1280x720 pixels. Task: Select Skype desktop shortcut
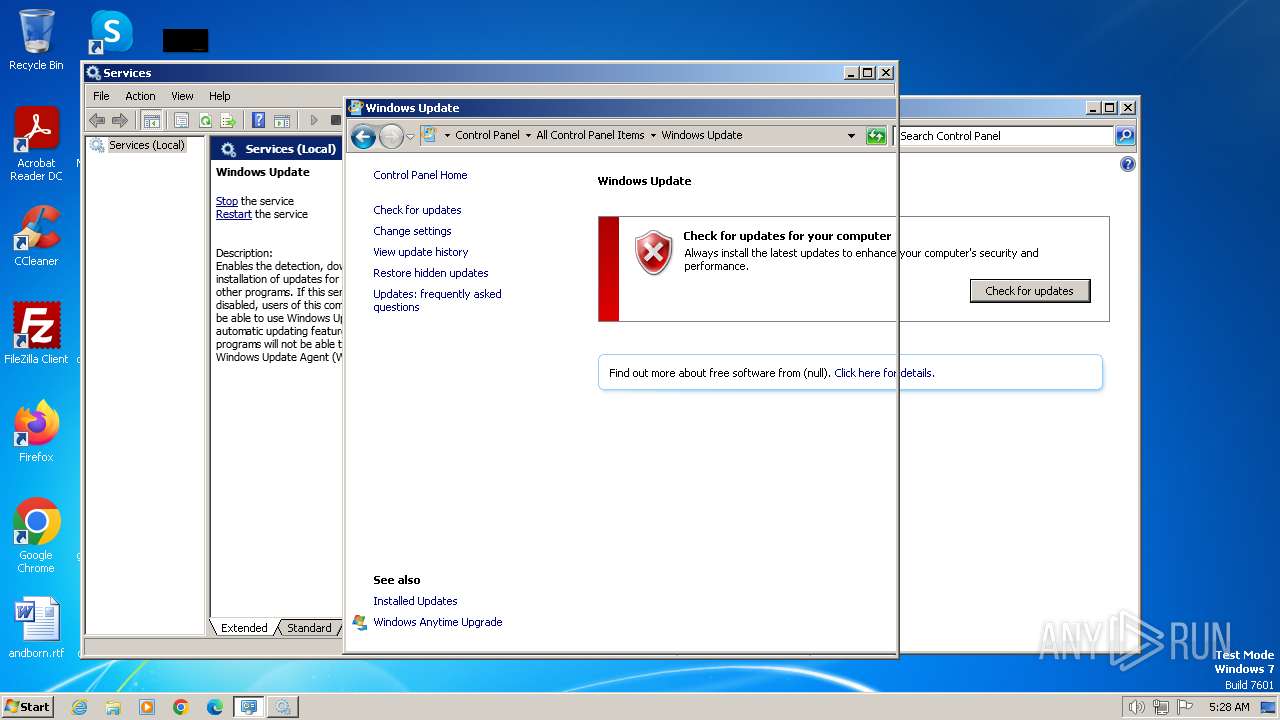[x=110, y=32]
